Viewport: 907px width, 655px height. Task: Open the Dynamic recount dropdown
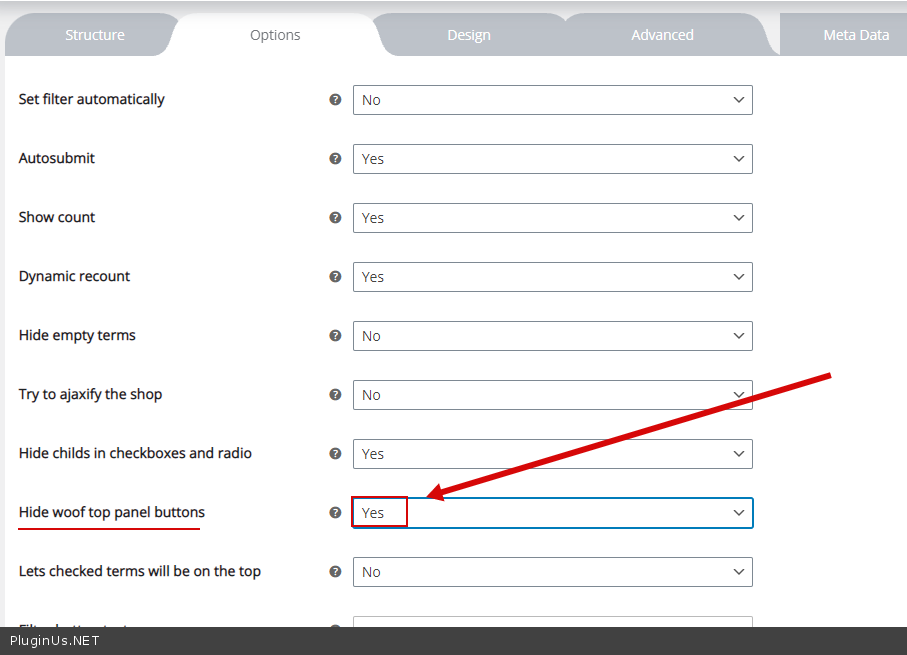pos(552,277)
